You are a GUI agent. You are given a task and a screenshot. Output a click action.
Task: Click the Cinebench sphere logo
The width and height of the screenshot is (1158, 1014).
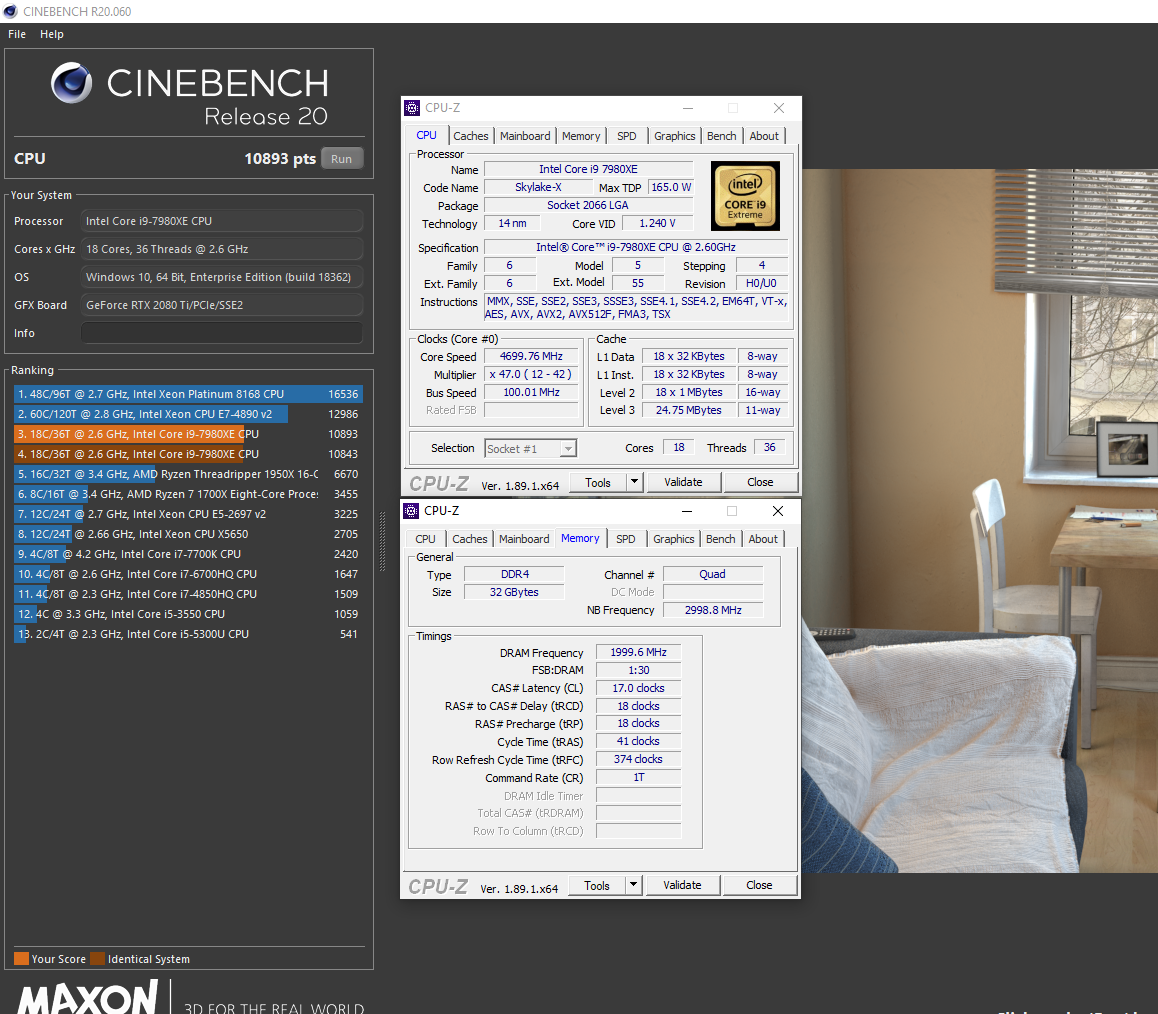click(72, 83)
